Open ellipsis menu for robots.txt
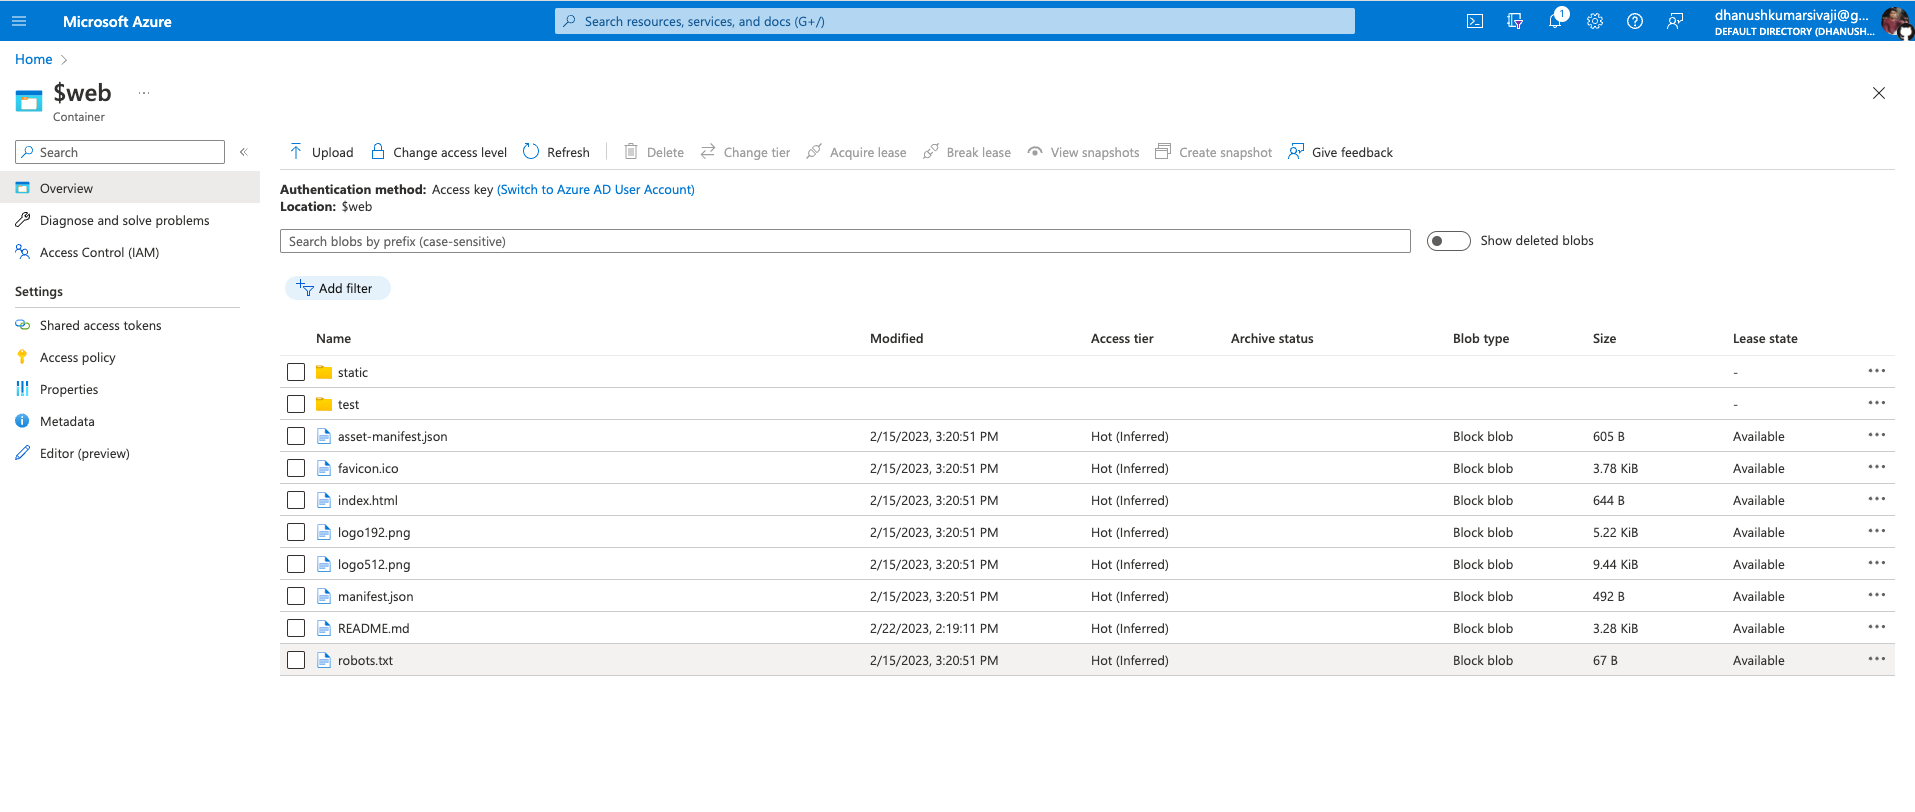 [1877, 659]
